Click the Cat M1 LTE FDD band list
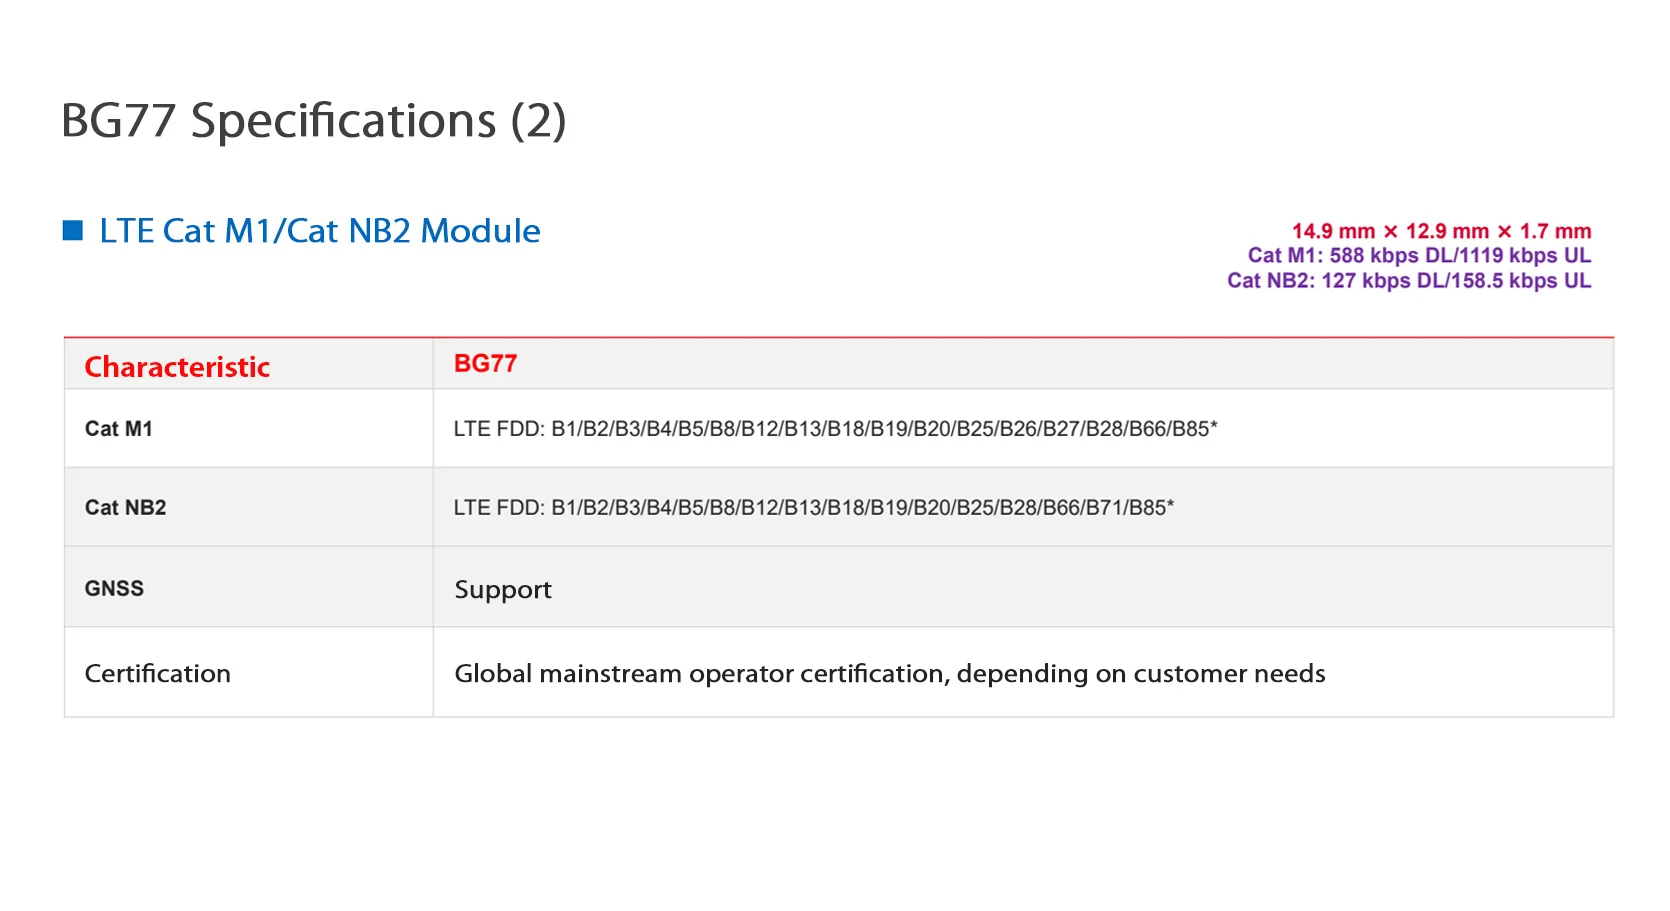Image resolution: width=1670 pixels, height=911 pixels. pos(835,429)
